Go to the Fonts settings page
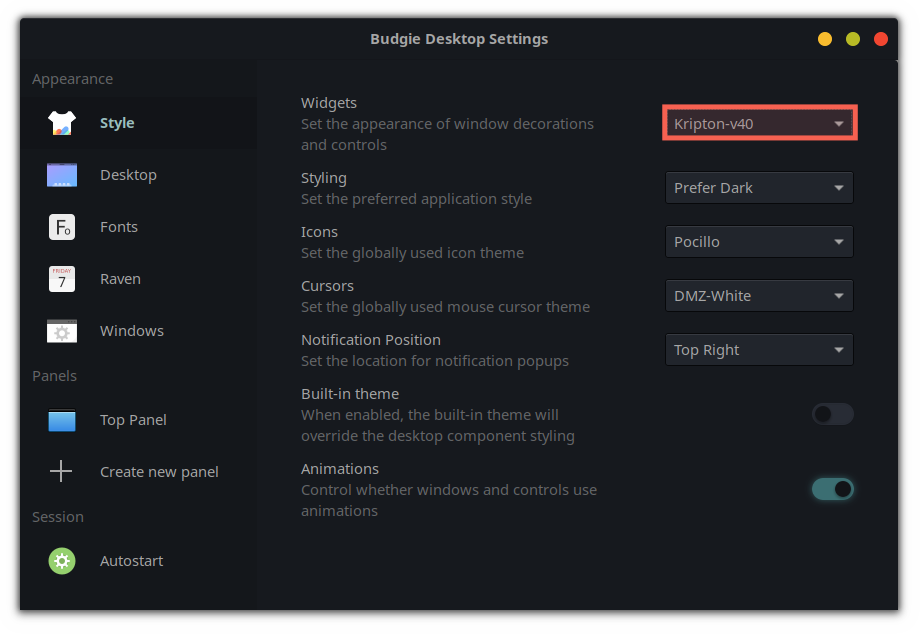920x634 pixels. 119,227
